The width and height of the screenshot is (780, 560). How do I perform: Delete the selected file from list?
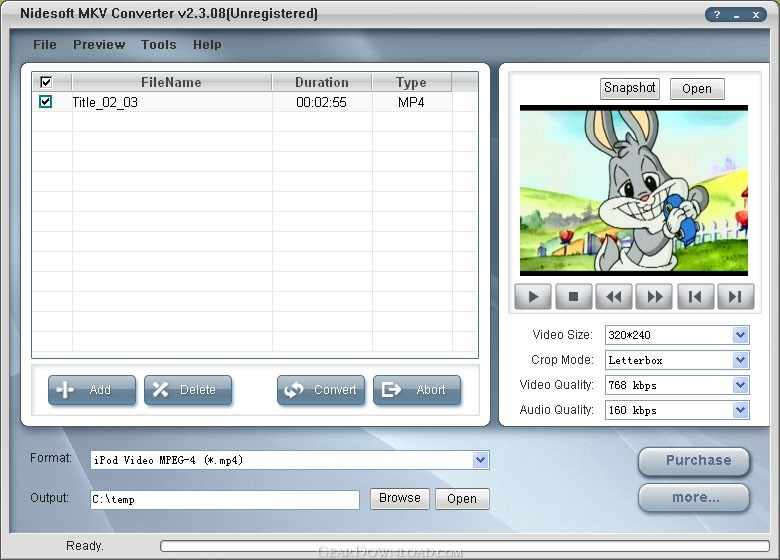(x=188, y=390)
